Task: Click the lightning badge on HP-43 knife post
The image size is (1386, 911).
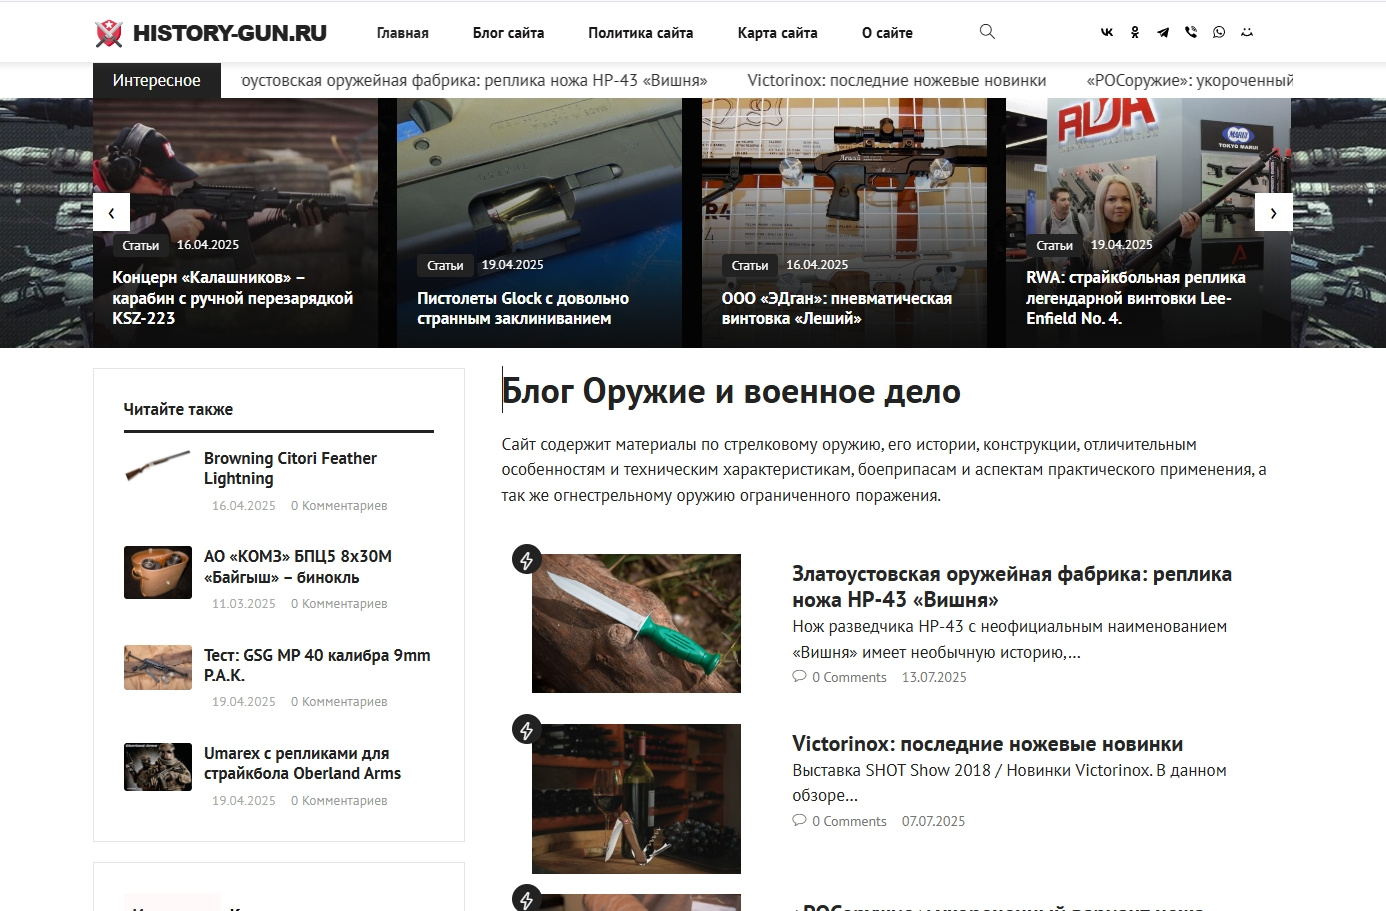Action: pyautogui.click(x=526, y=560)
